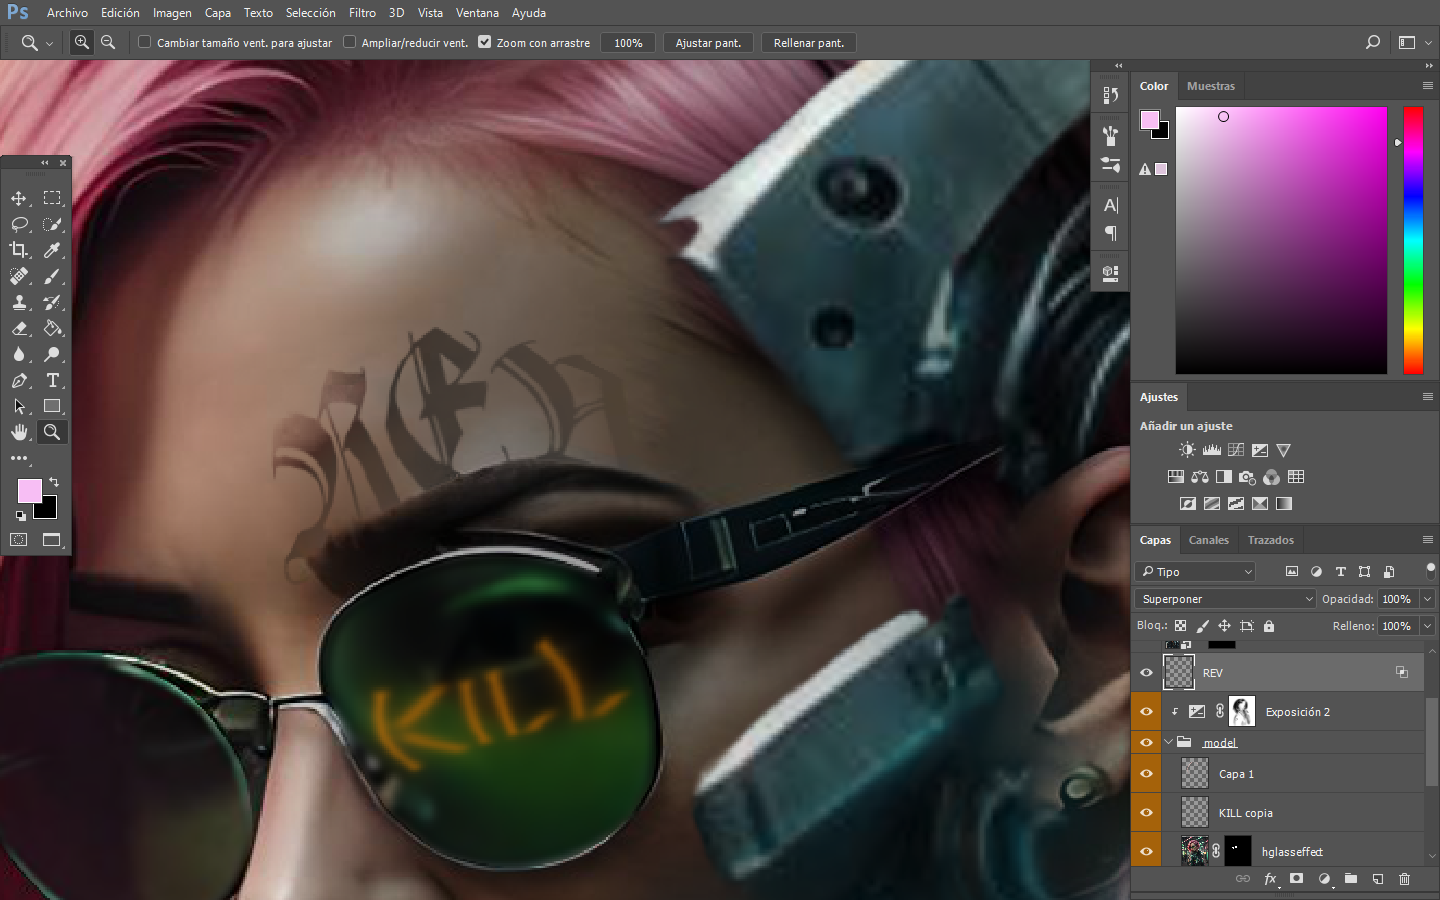Click the Zoom In icon in options bar
Image resolution: width=1440 pixels, height=900 pixels.
[x=82, y=42]
